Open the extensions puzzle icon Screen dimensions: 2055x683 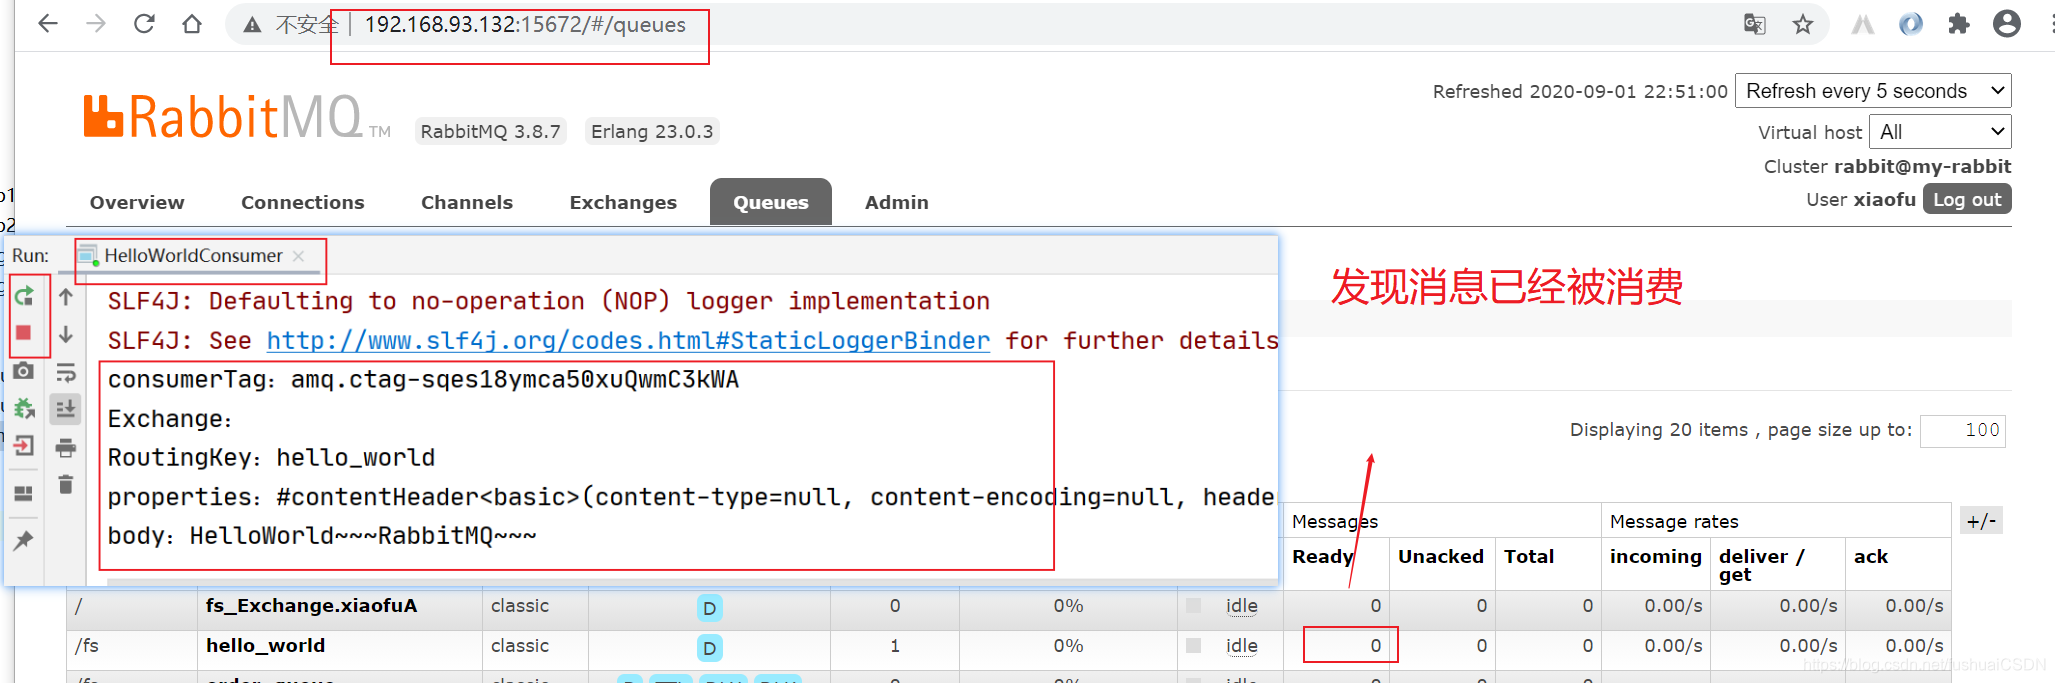tap(1959, 24)
